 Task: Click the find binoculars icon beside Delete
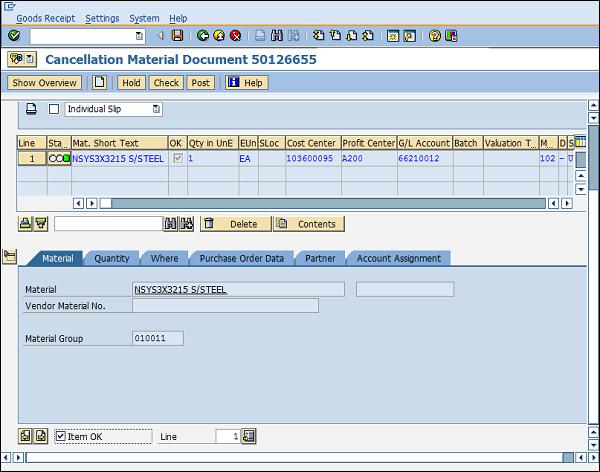click(x=171, y=224)
